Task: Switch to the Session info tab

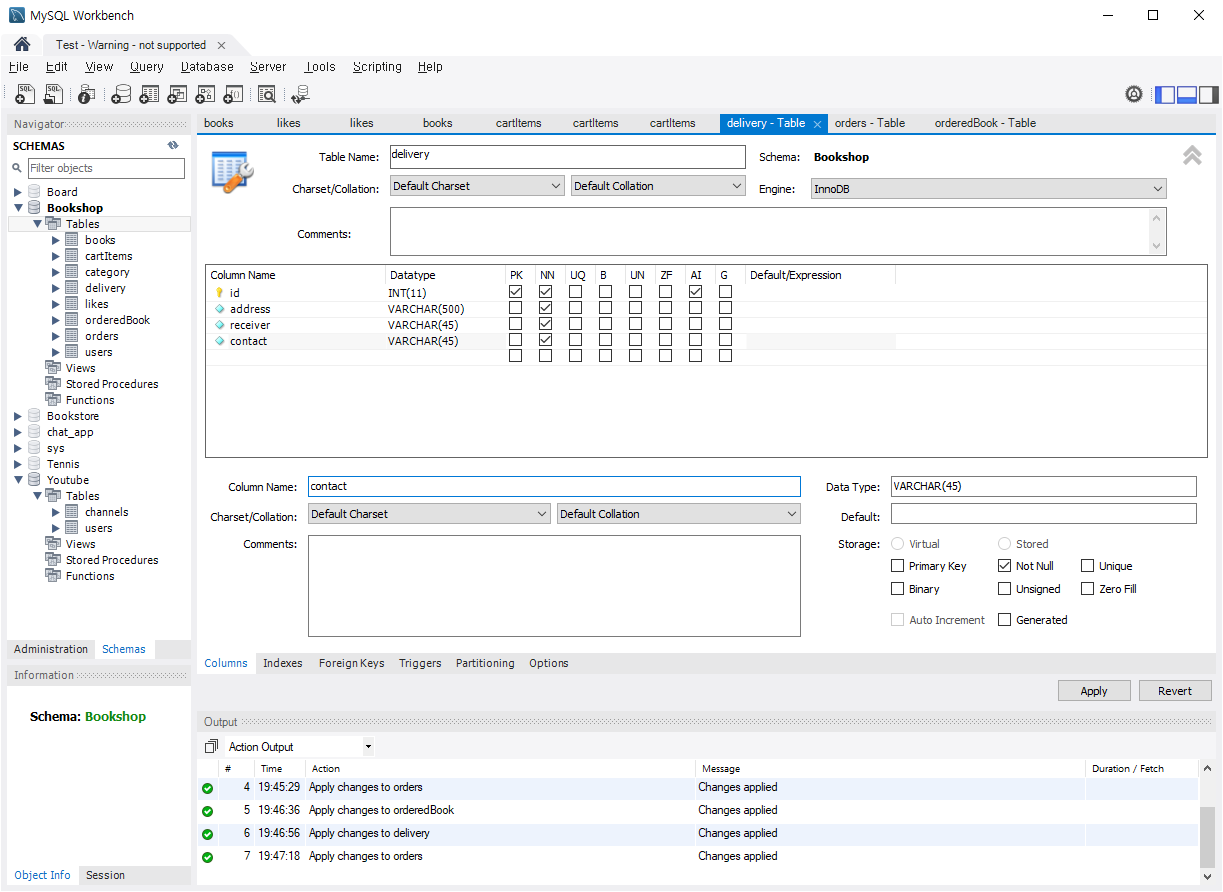Action: coord(105,875)
